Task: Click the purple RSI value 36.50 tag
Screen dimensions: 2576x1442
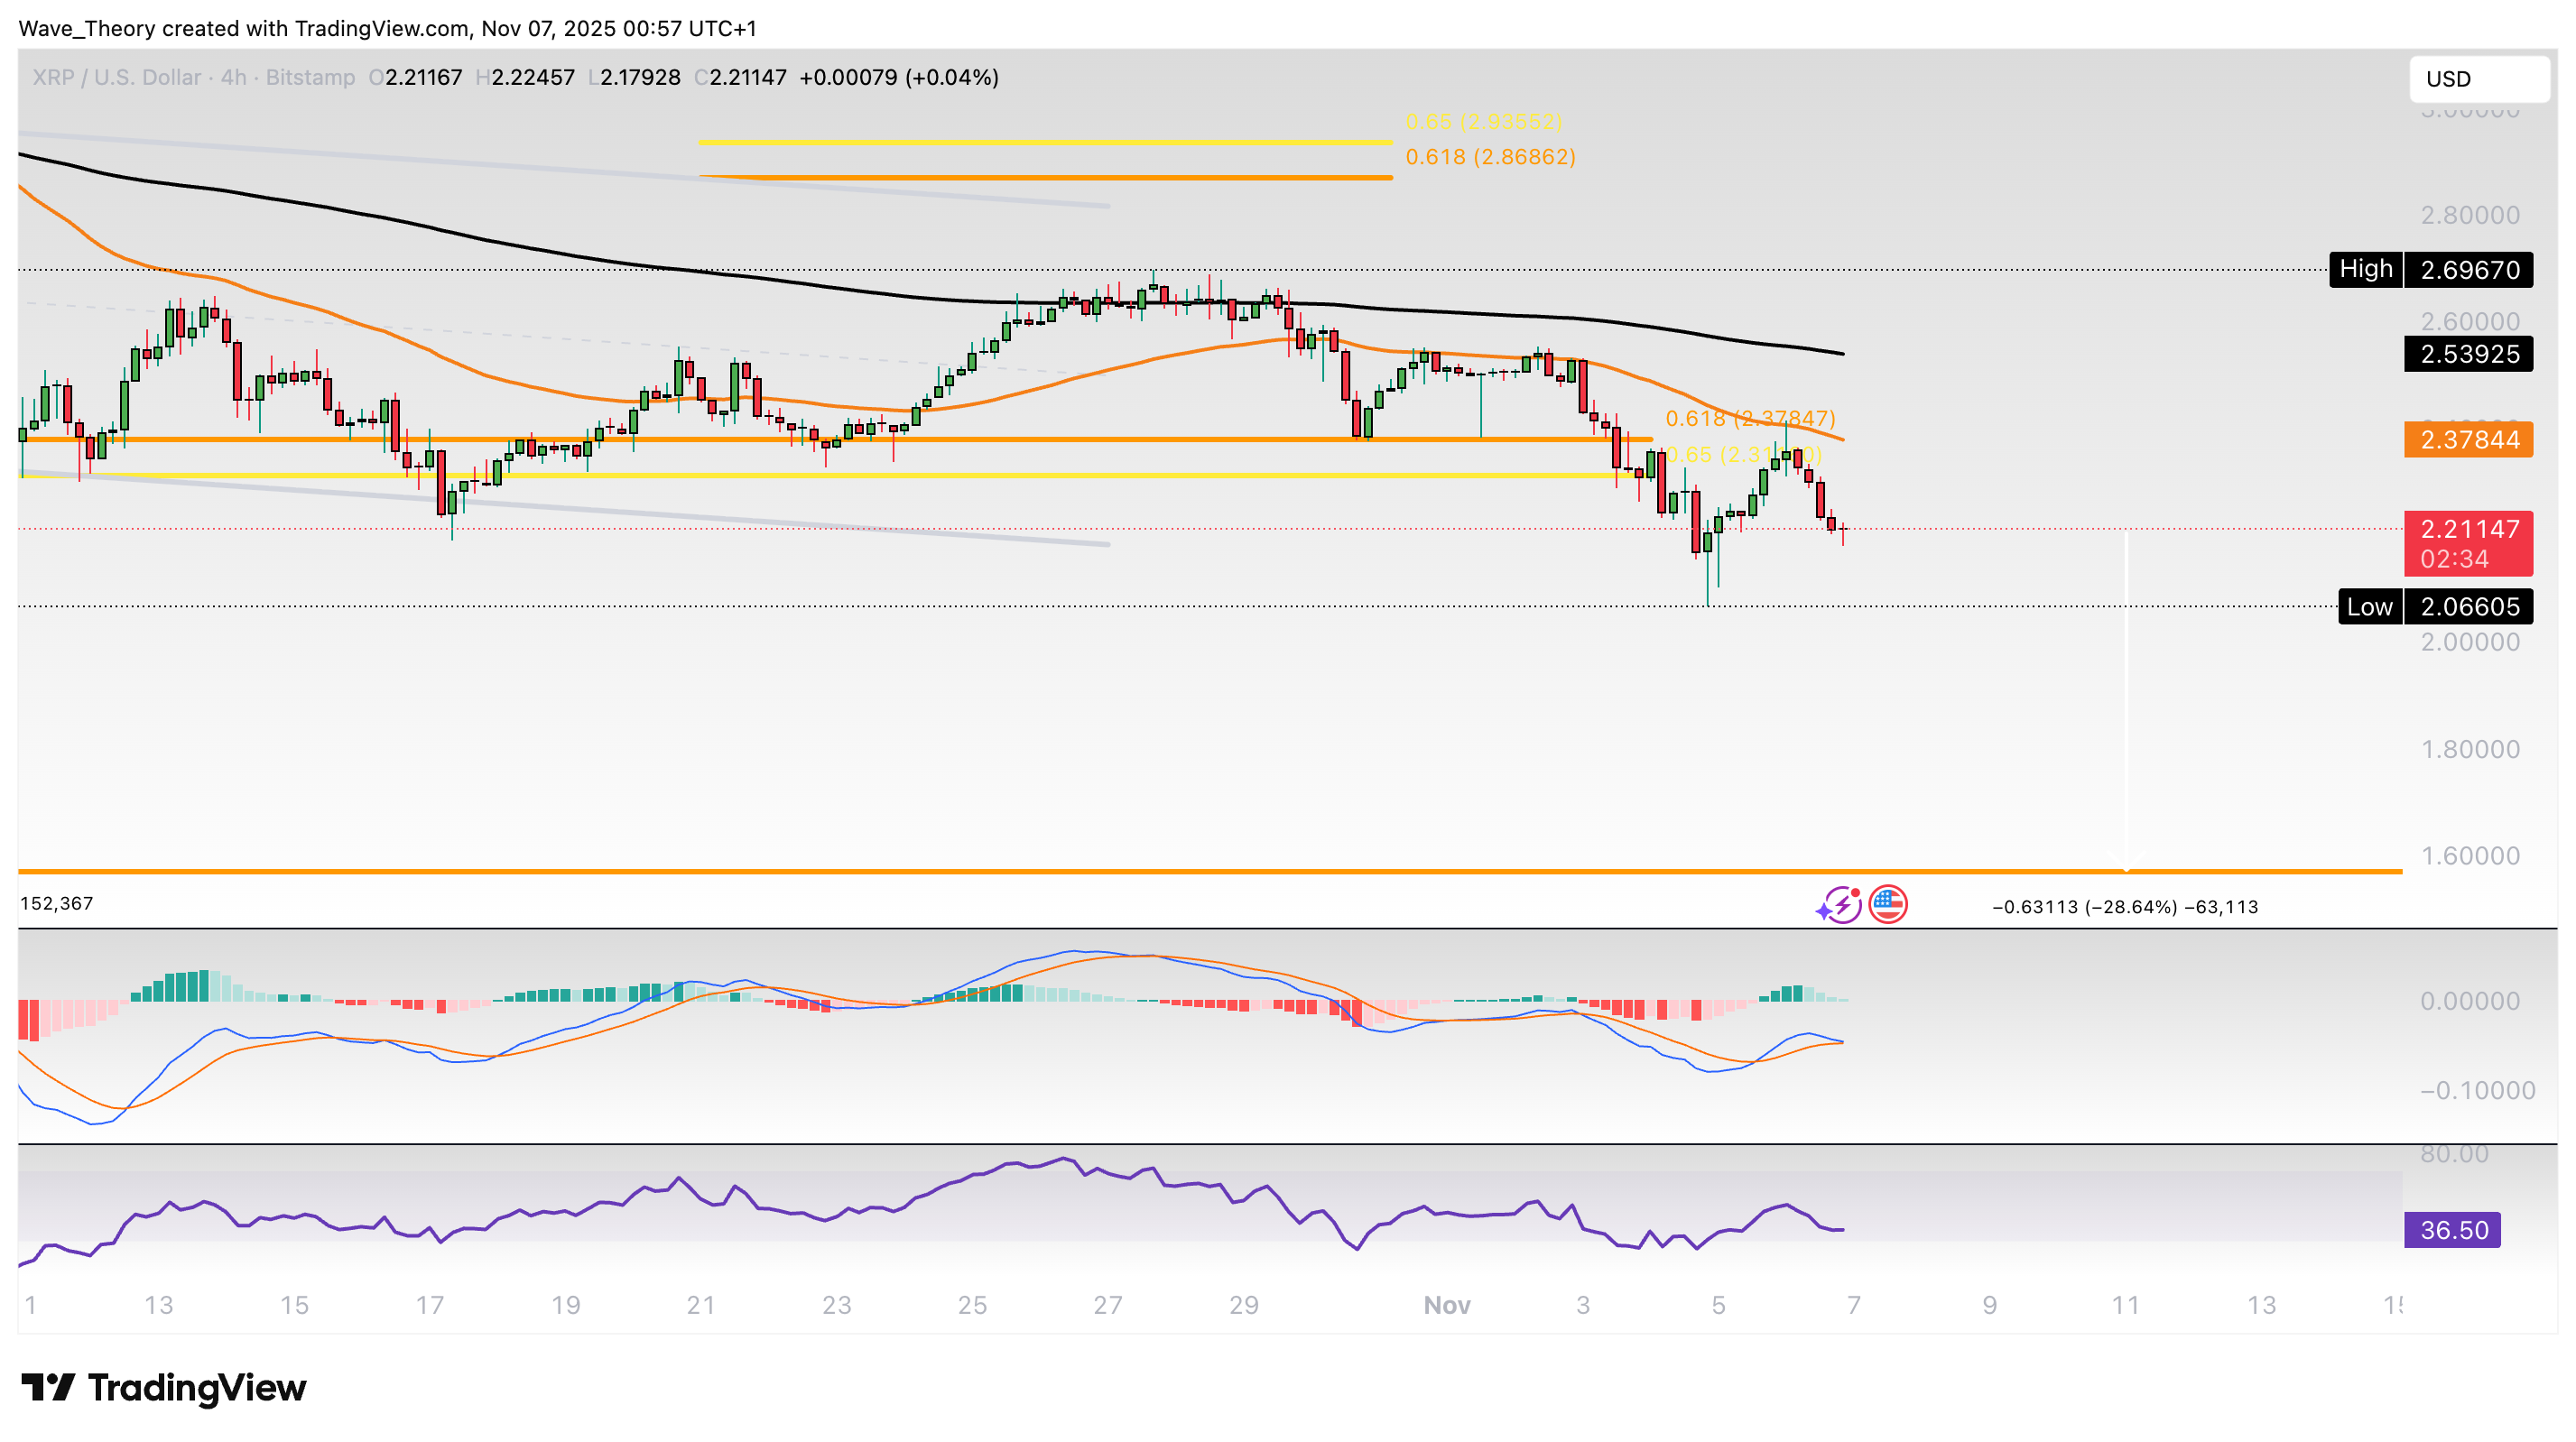Action: [2451, 1229]
